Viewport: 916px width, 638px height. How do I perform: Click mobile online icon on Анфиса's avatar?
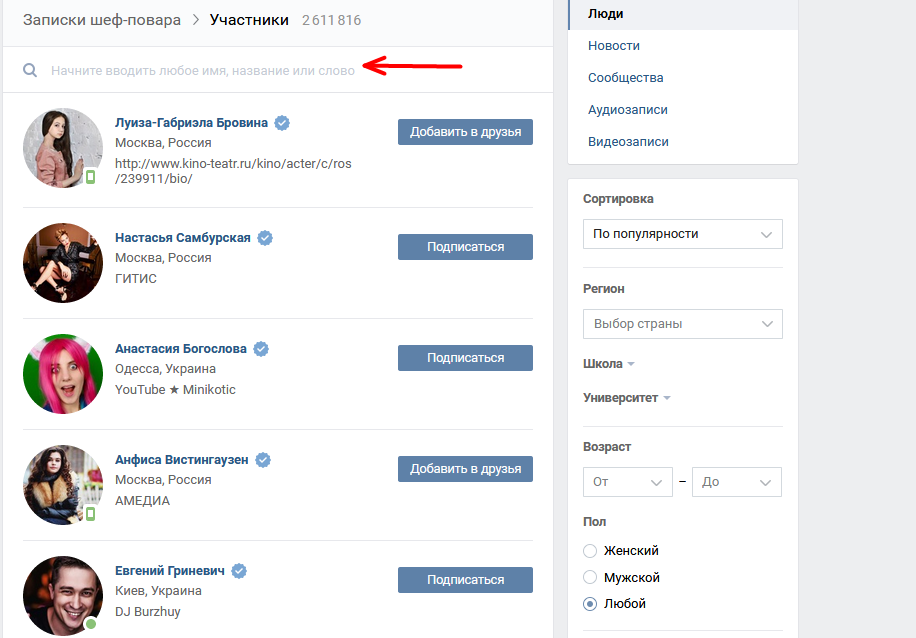(x=91, y=514)
